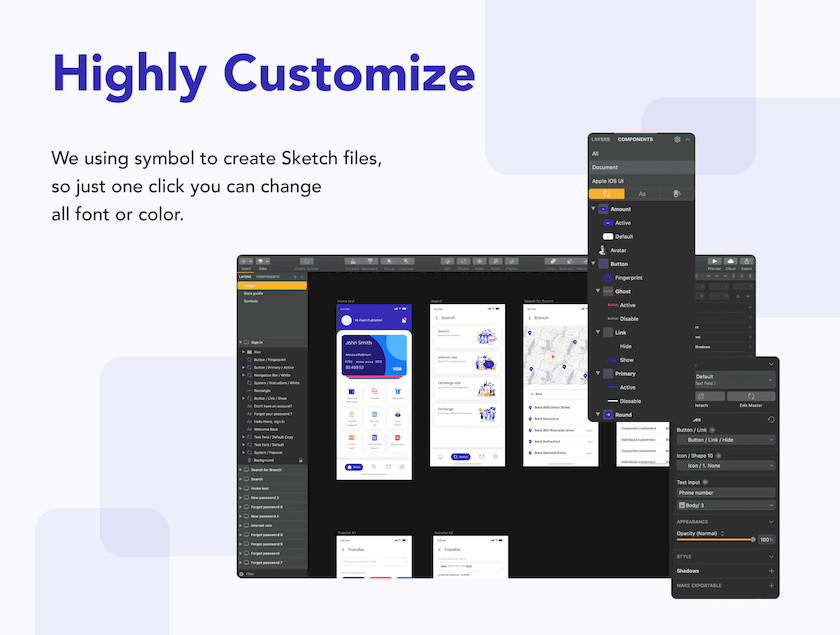The width and height of the screenshot is (840, 635).
Task: Select the Style guide page
Action: click(x=272, y=294)
